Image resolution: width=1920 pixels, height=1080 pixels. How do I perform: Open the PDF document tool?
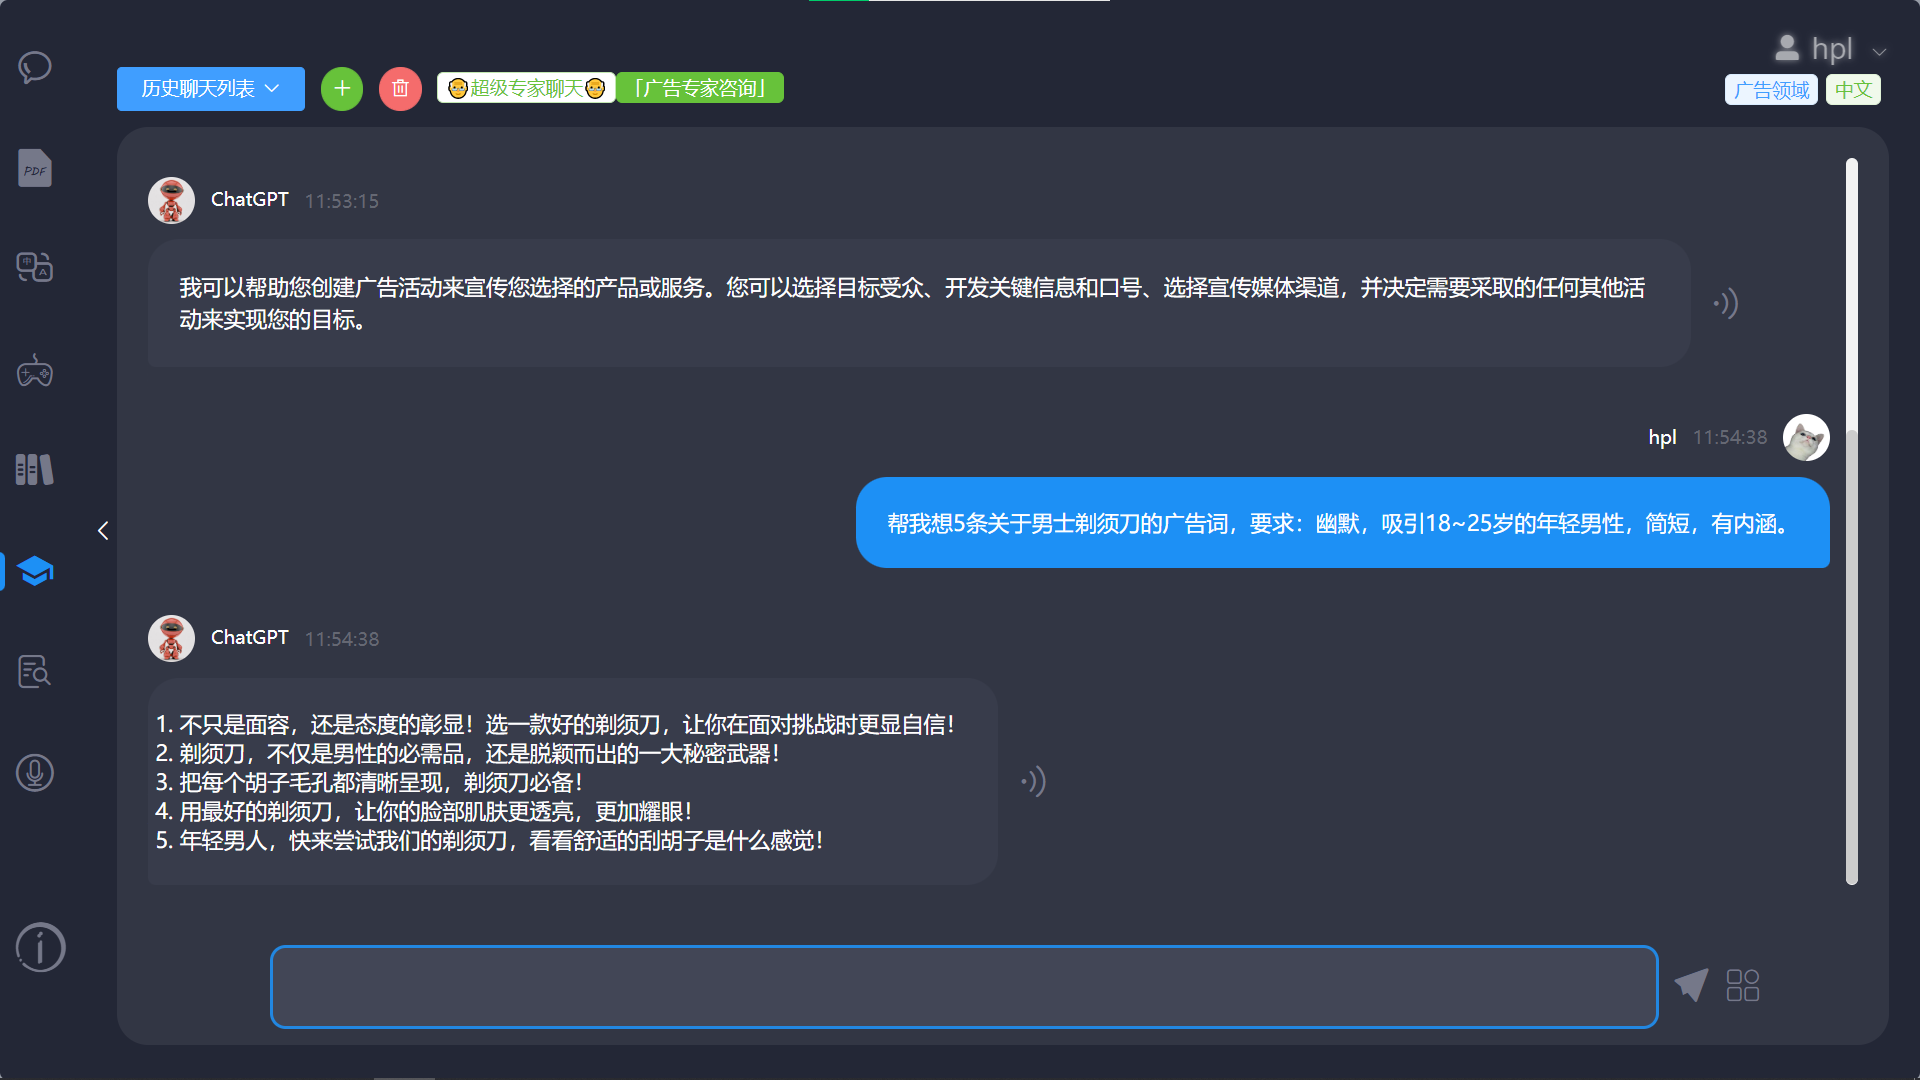click(35, 168)
